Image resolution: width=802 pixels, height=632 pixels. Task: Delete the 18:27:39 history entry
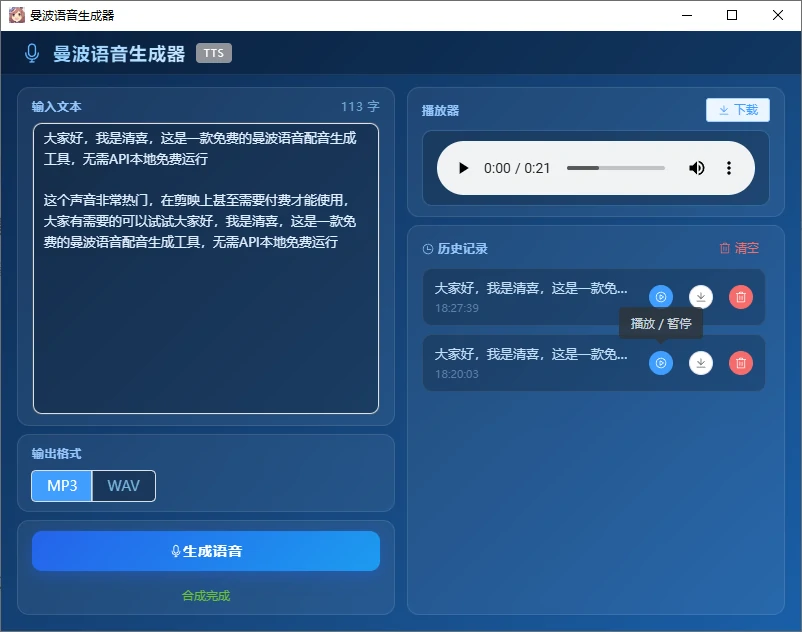point(740,297)
